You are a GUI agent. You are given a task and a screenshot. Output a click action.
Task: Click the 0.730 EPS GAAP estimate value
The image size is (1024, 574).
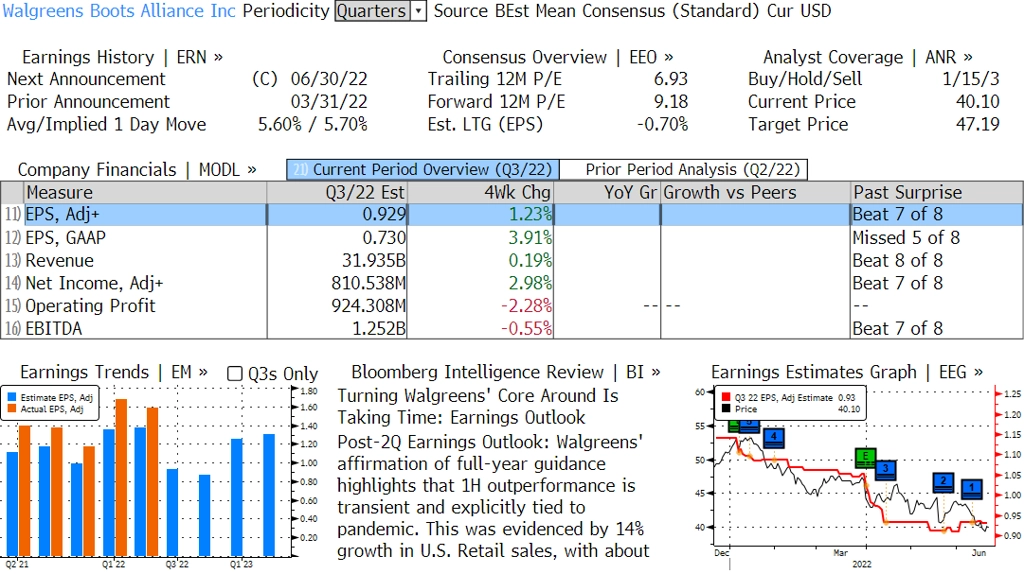click(384, 238)
